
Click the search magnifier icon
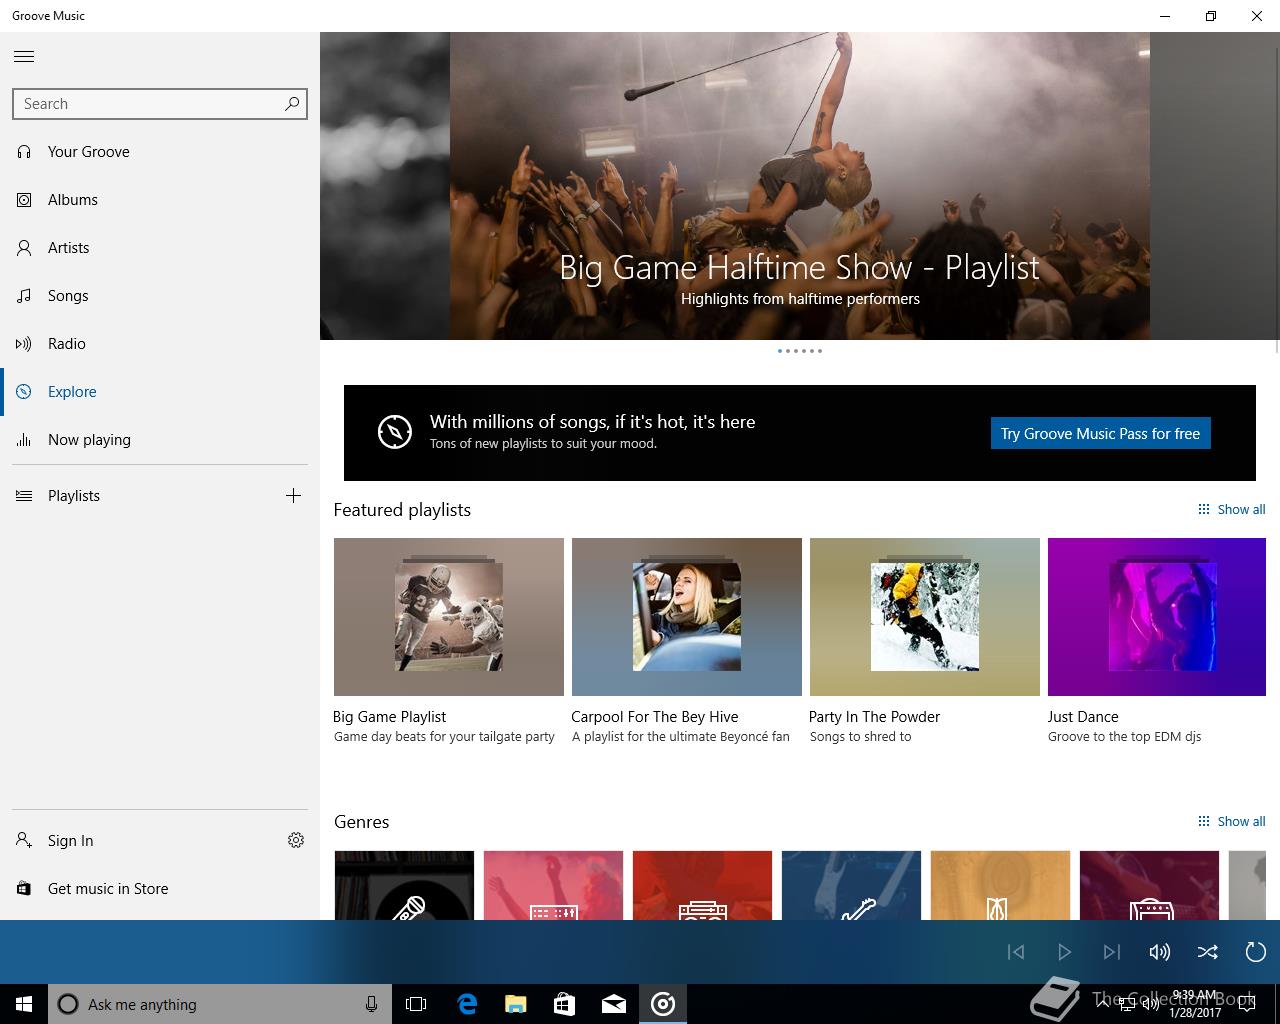(x=292, y=103)
